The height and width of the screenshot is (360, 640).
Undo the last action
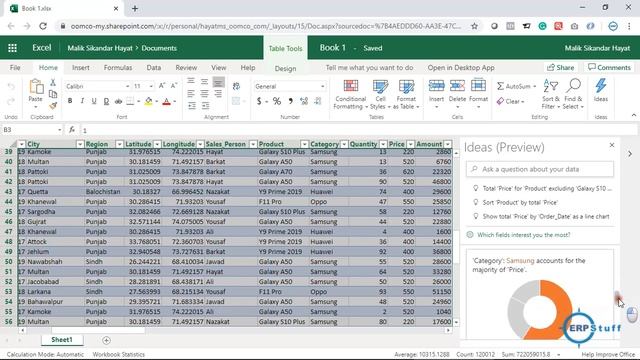point(11,87)
